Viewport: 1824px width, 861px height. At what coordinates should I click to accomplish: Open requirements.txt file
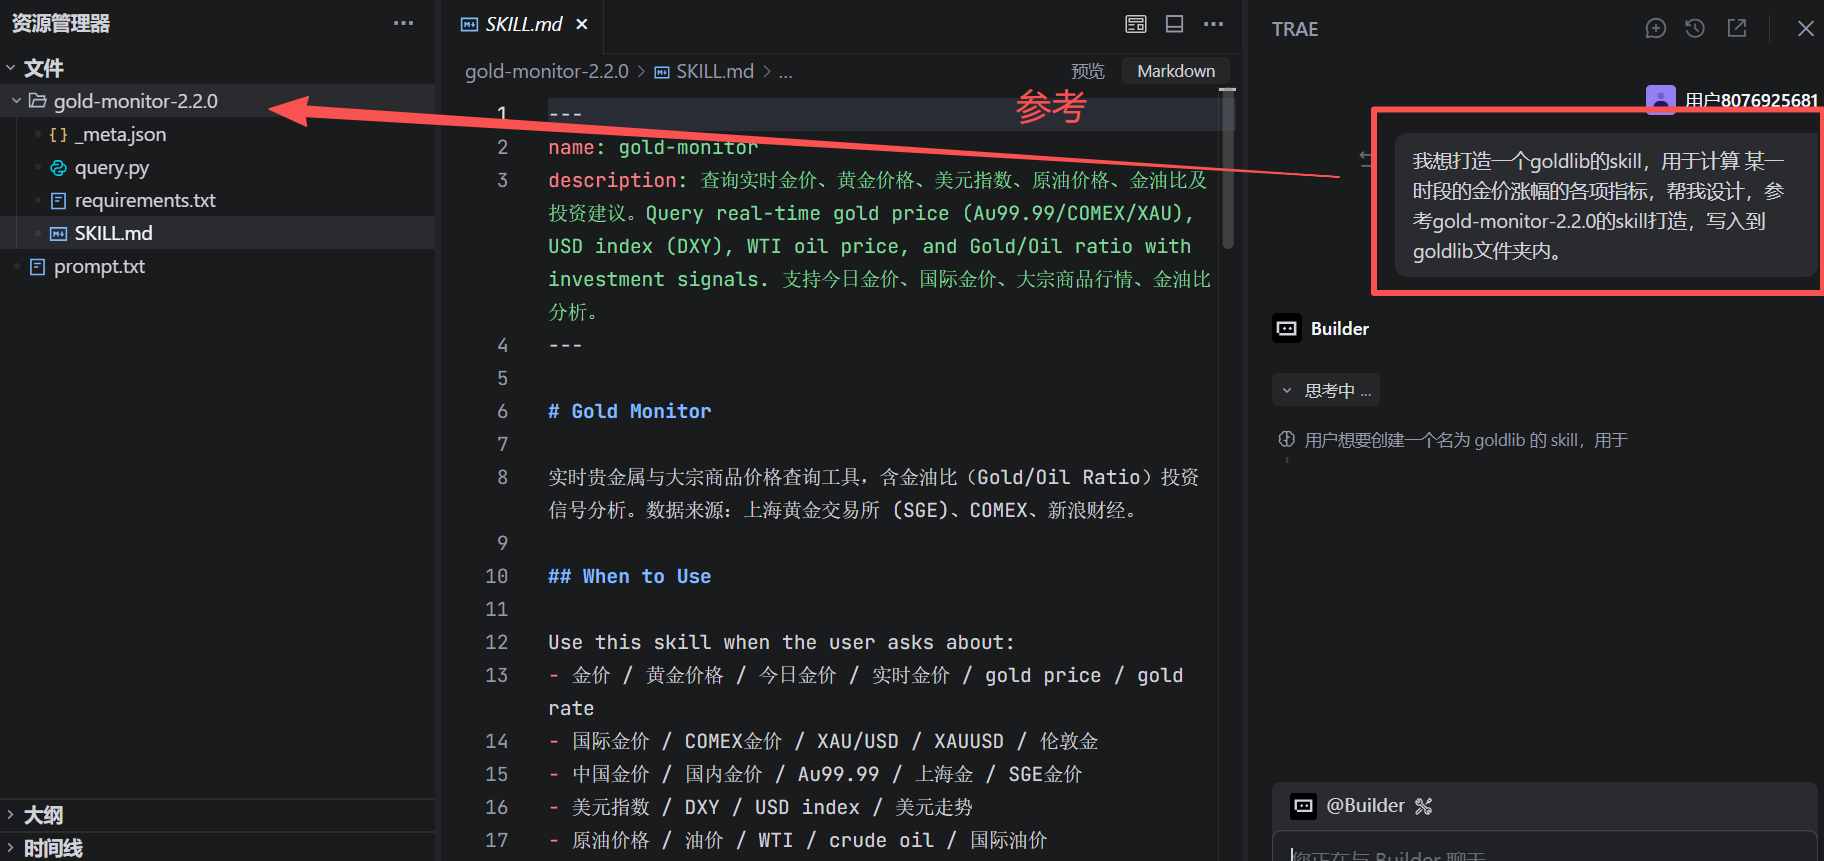pos(145,200)
